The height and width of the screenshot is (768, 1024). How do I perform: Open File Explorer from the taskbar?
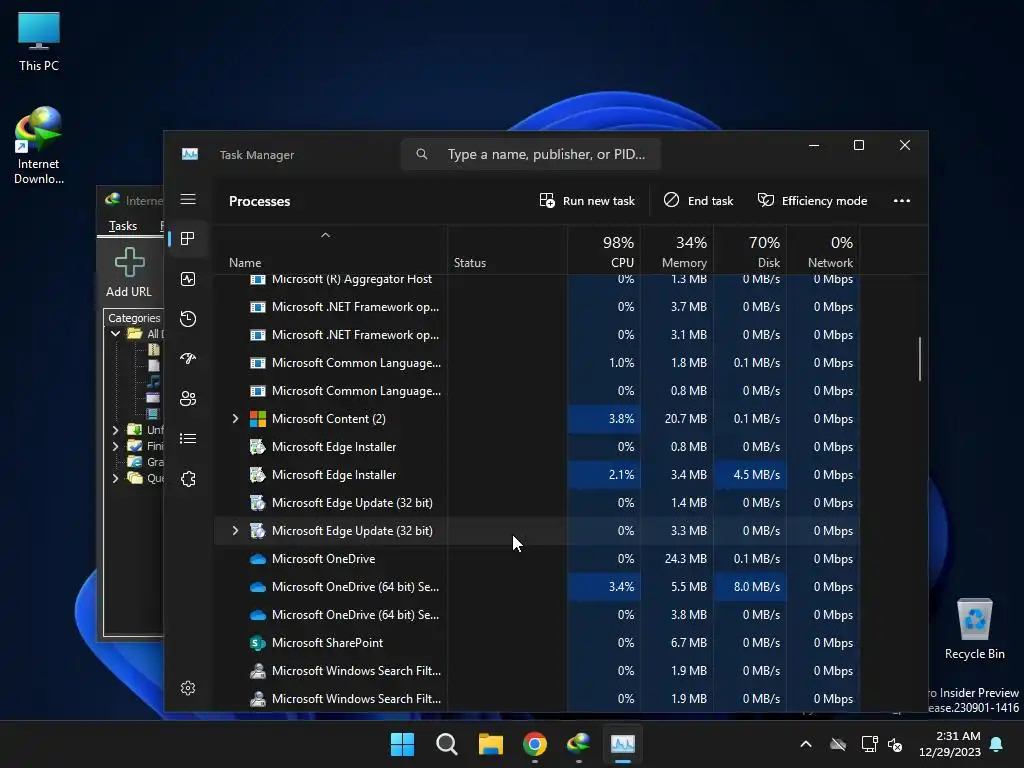pyautogui.click(x=490, y=744)
